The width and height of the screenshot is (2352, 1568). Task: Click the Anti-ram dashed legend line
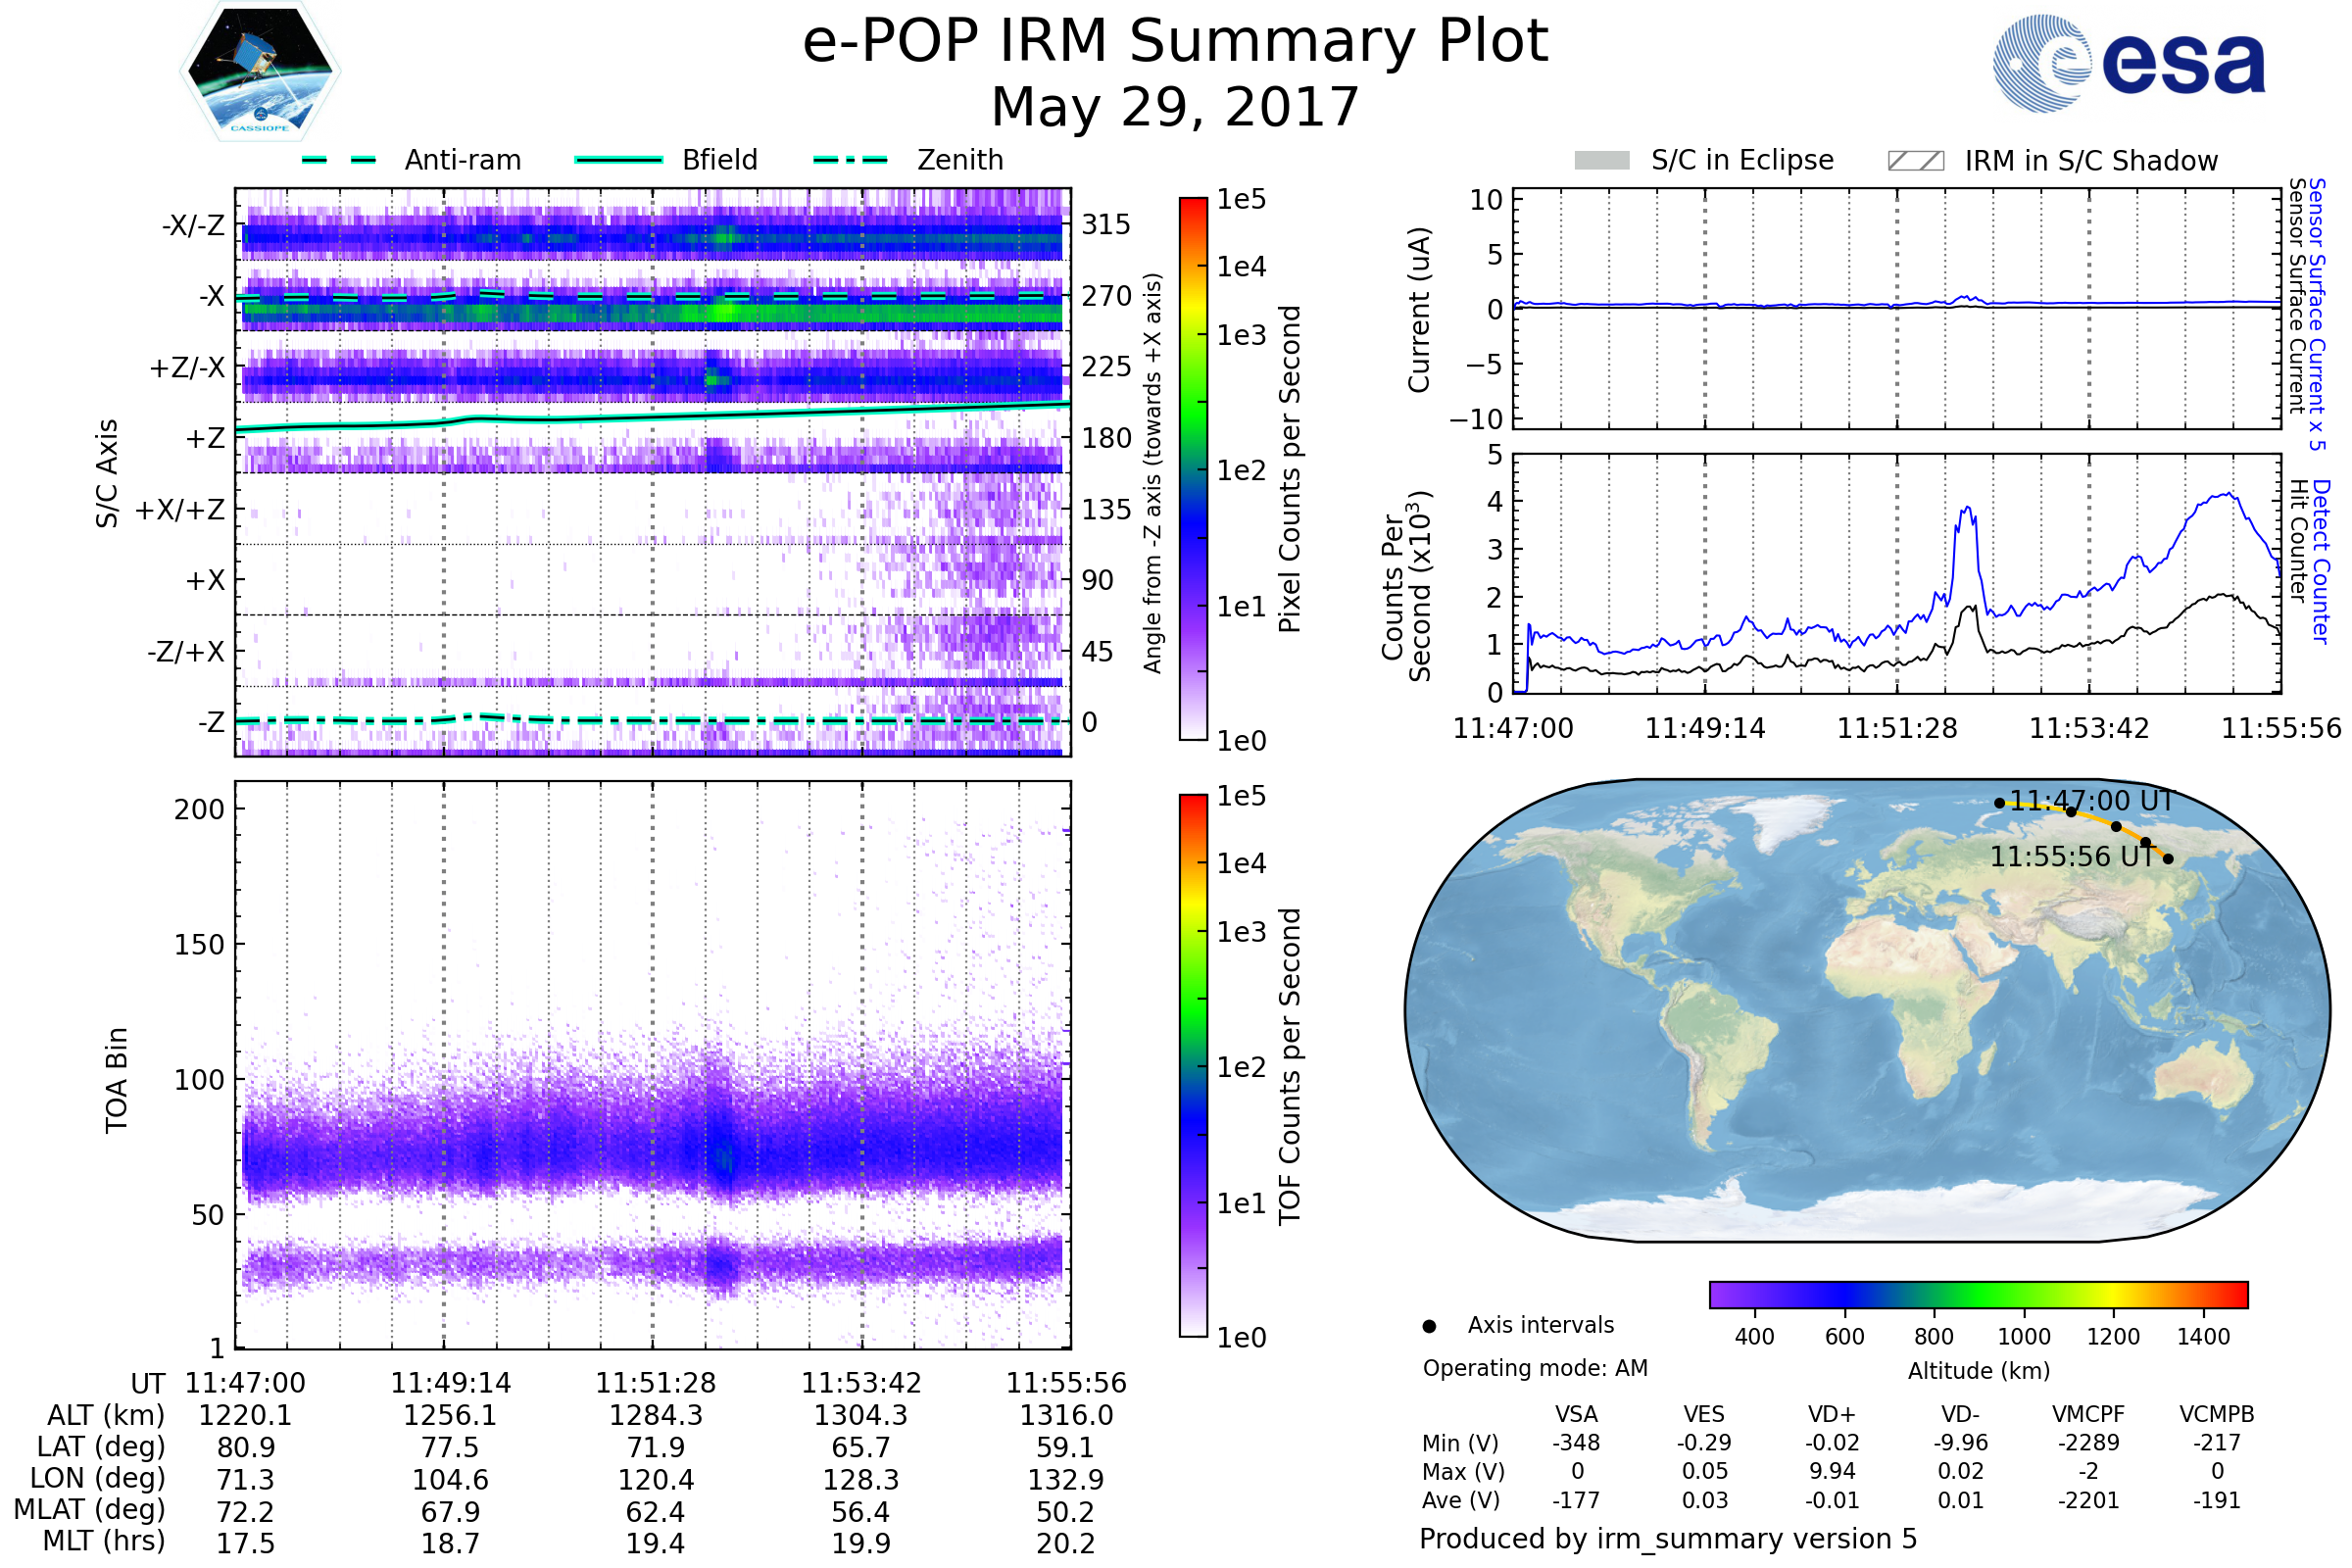[x=339, y=160]
